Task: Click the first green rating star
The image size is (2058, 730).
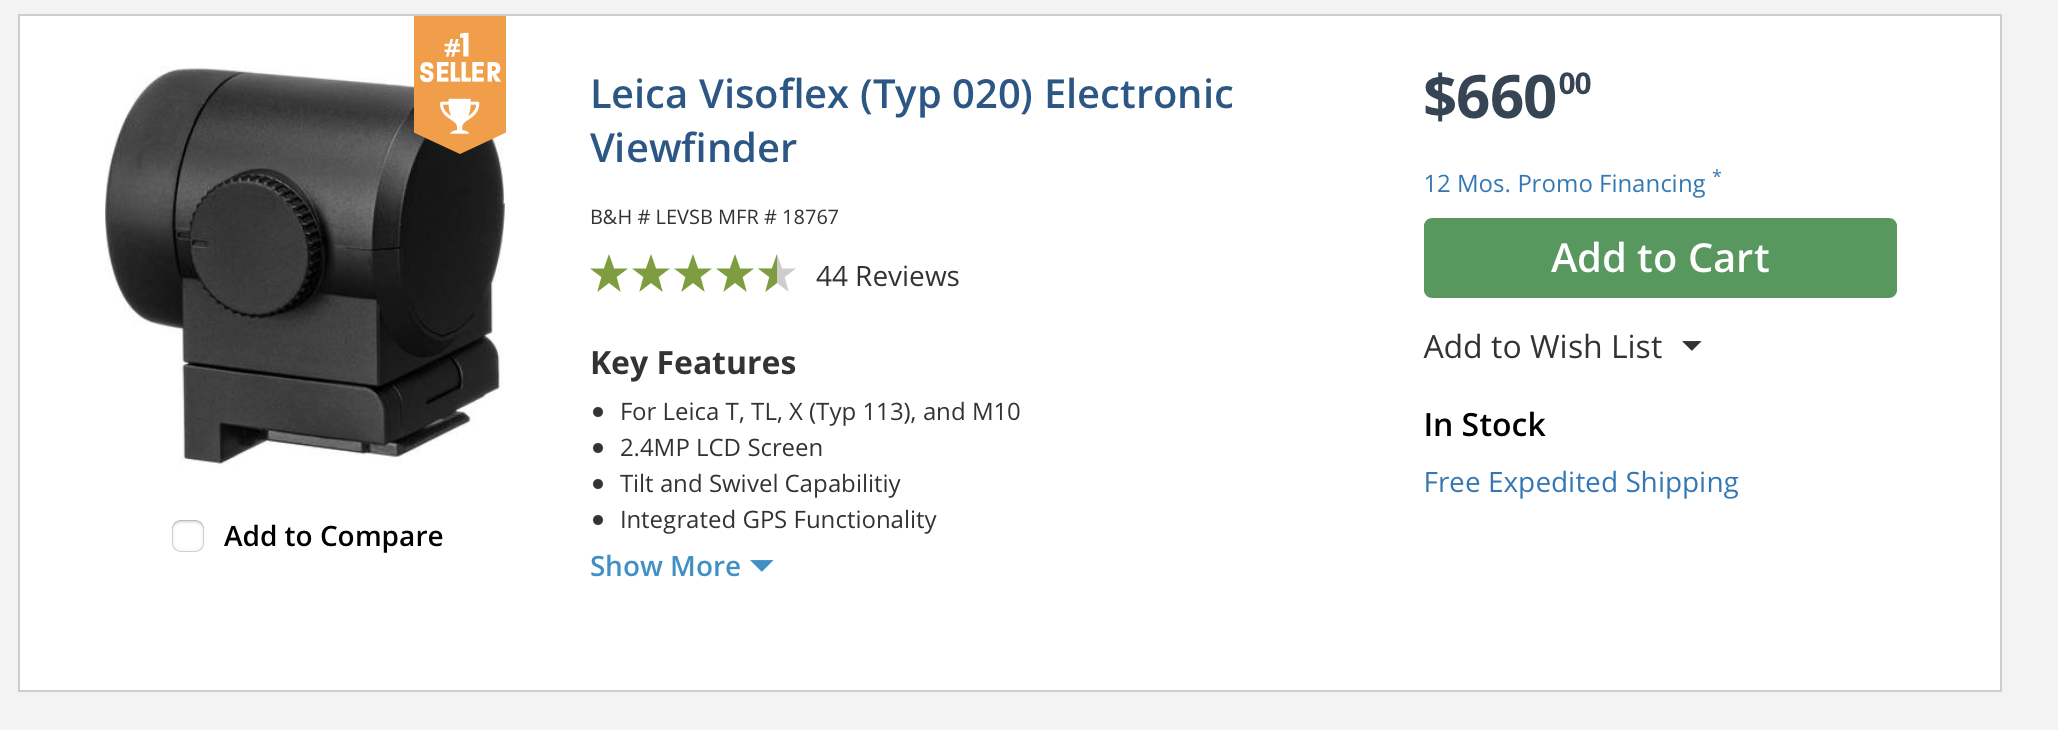Action: [x=609, y=274]
